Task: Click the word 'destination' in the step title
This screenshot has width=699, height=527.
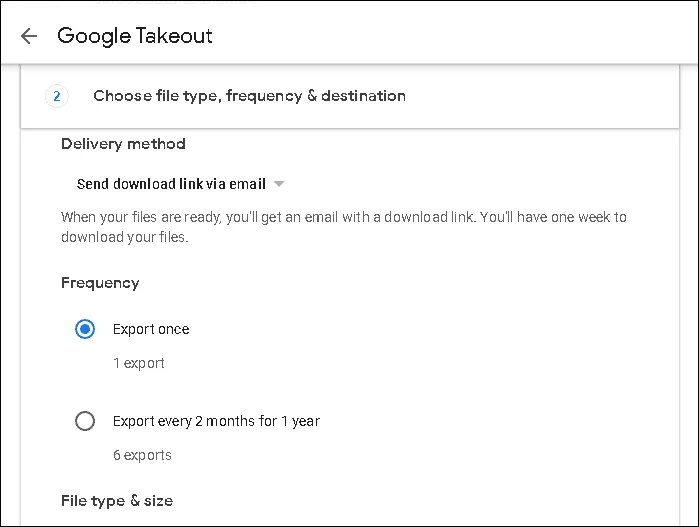Action: 363,96
